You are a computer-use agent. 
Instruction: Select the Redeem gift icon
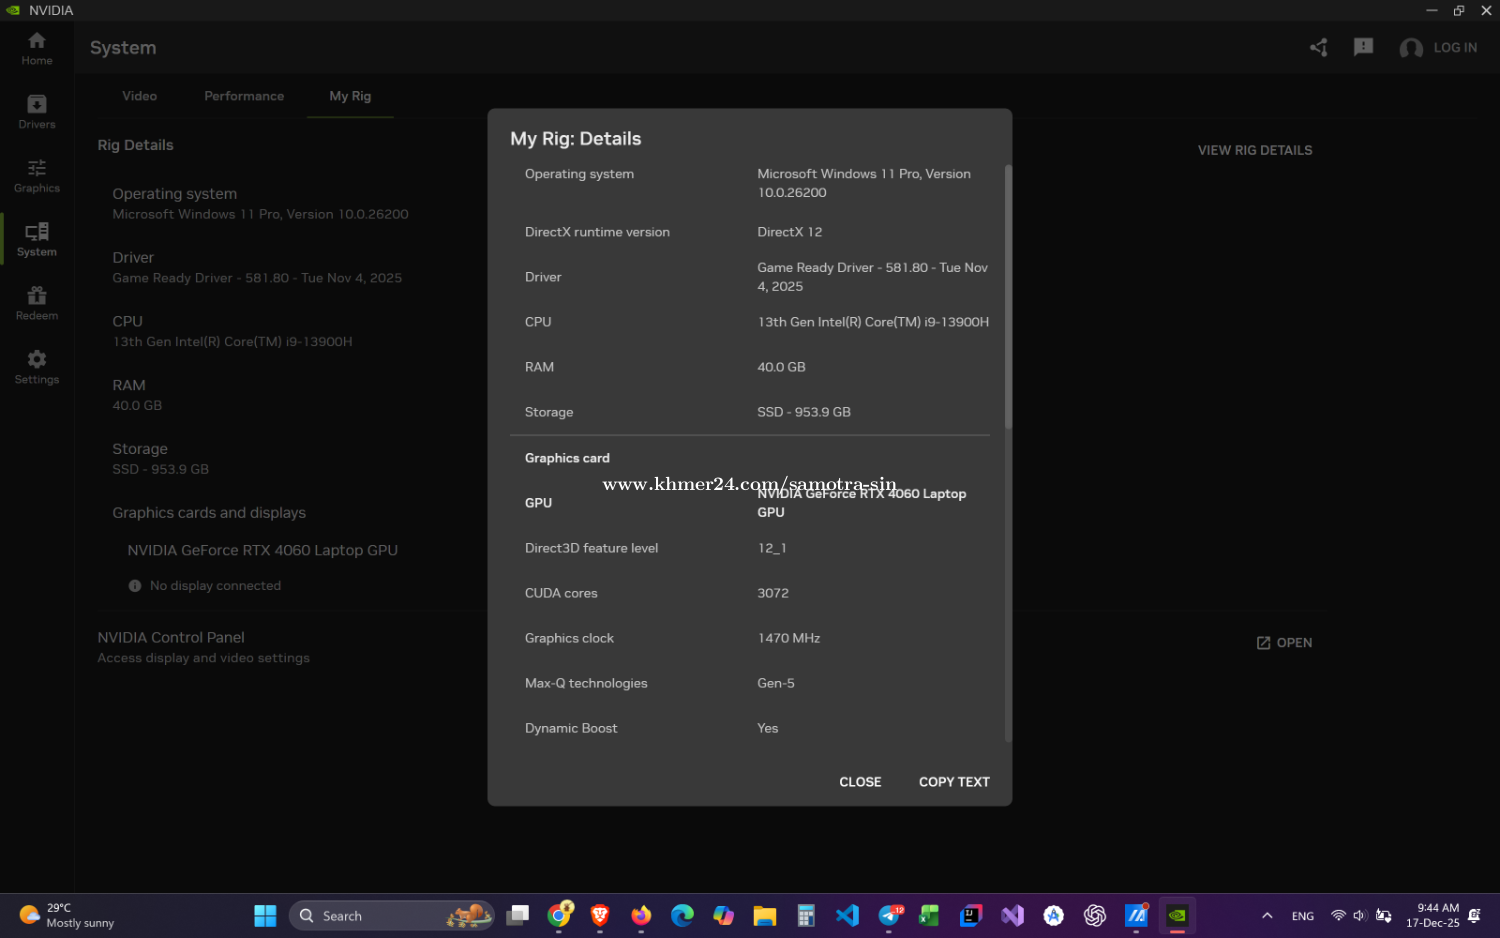click(x=37, y=302)
